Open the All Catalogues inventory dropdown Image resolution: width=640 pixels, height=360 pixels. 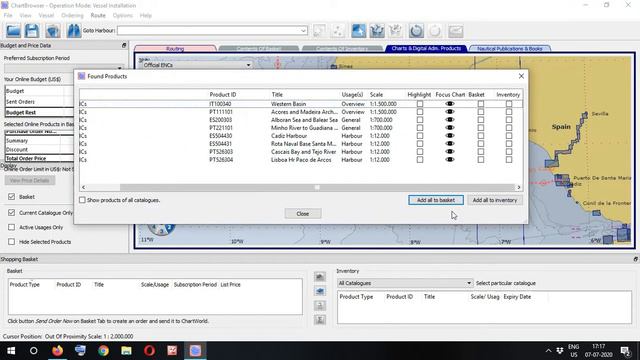tap(469, 283)
